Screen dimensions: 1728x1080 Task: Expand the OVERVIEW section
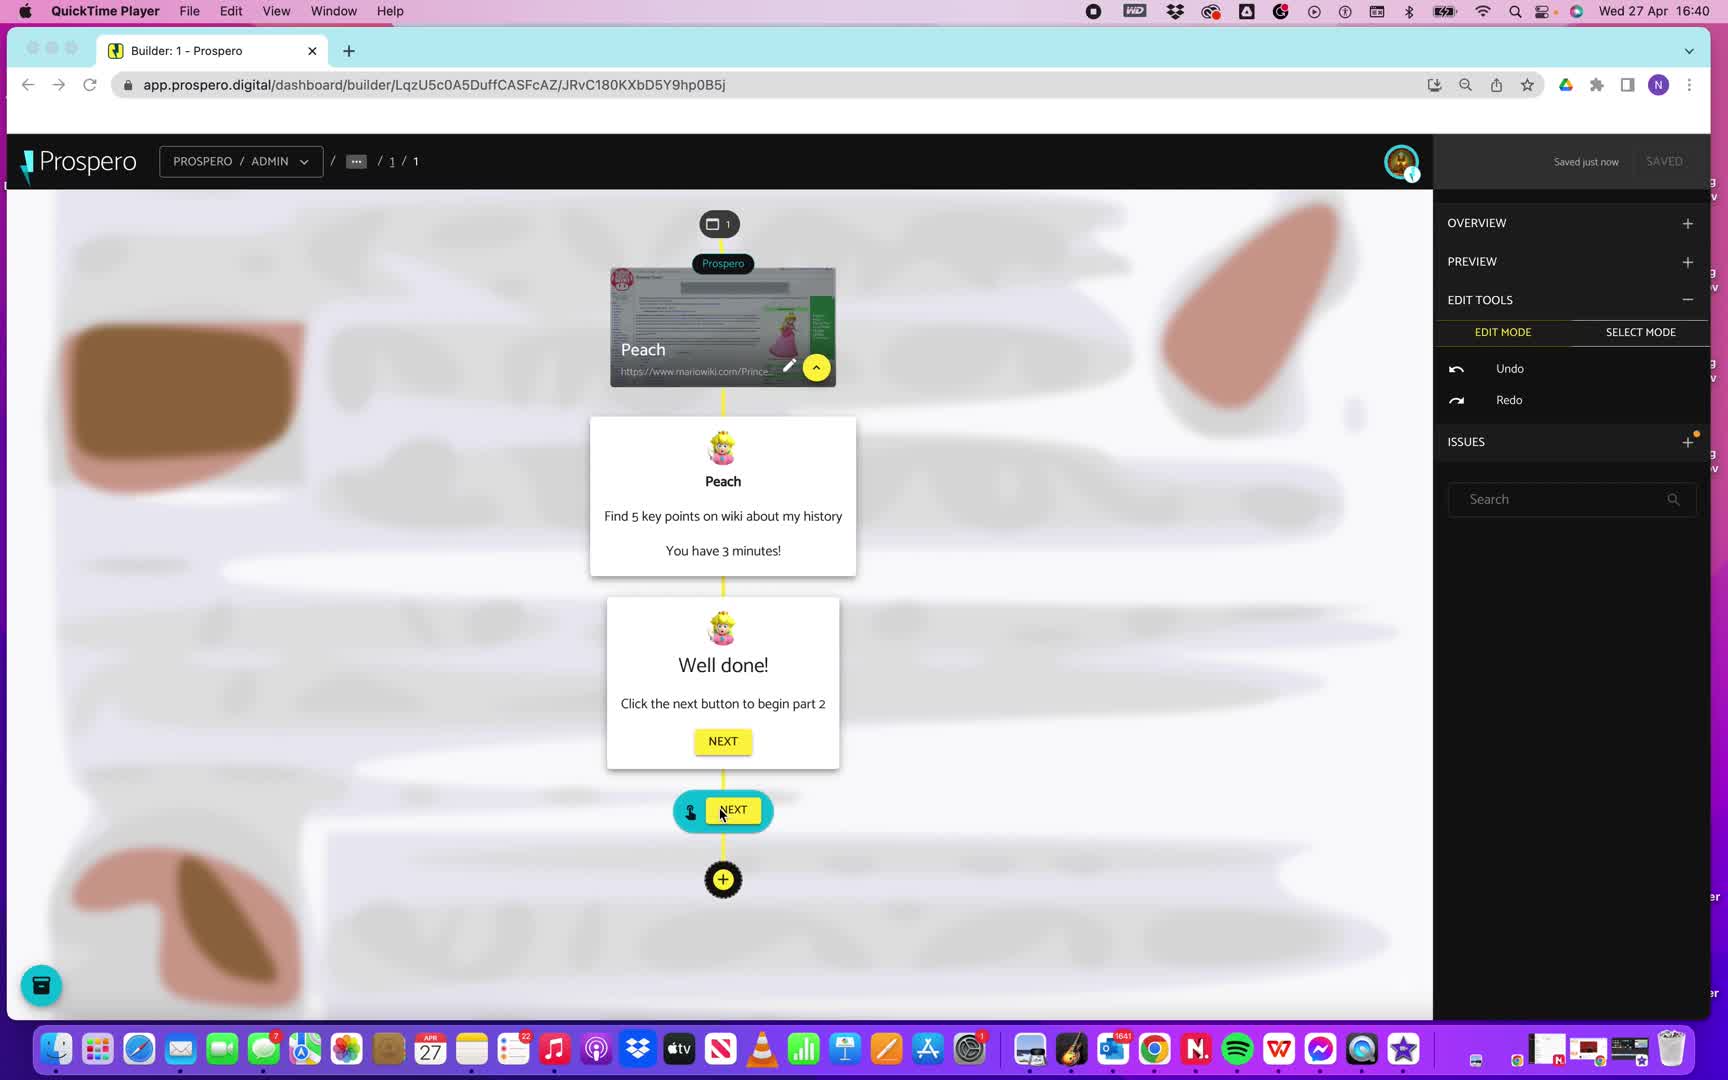[x=1687, y=223]
